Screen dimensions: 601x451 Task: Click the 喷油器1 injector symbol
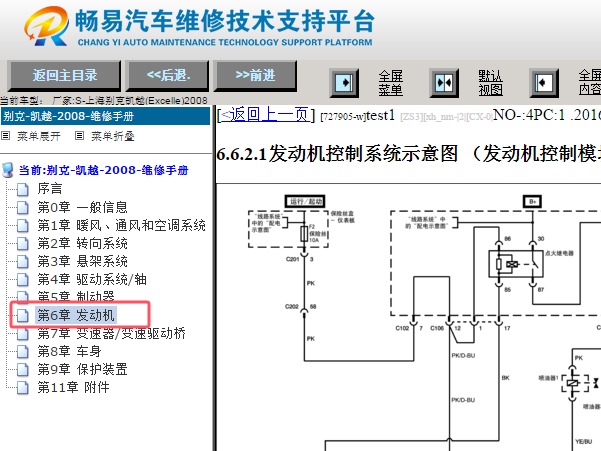click(x=573, y=383)
